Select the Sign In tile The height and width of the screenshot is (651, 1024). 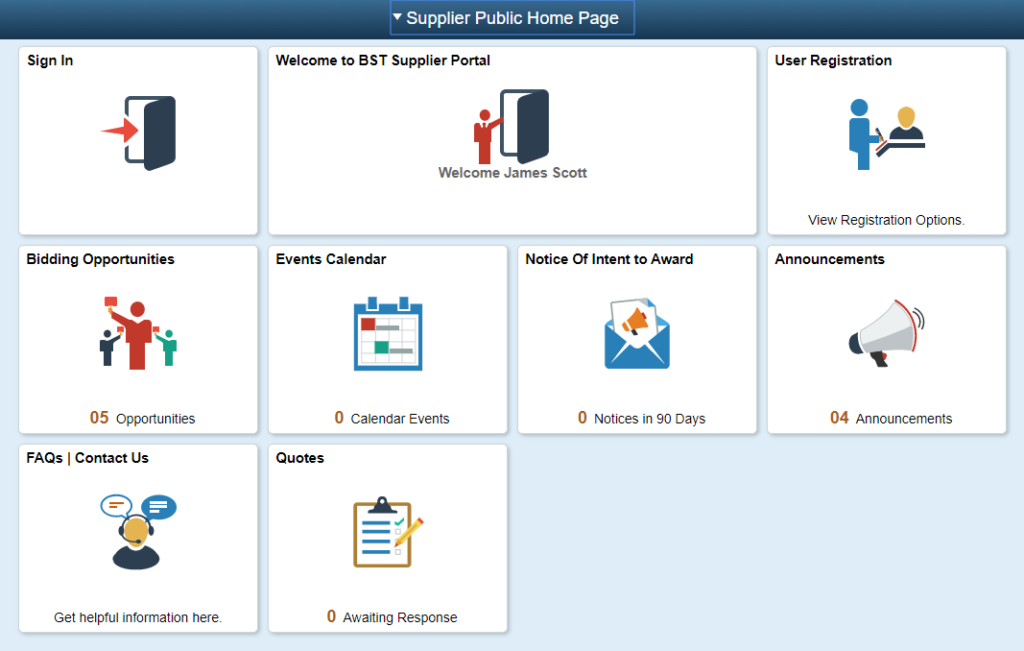pos(137,140)
